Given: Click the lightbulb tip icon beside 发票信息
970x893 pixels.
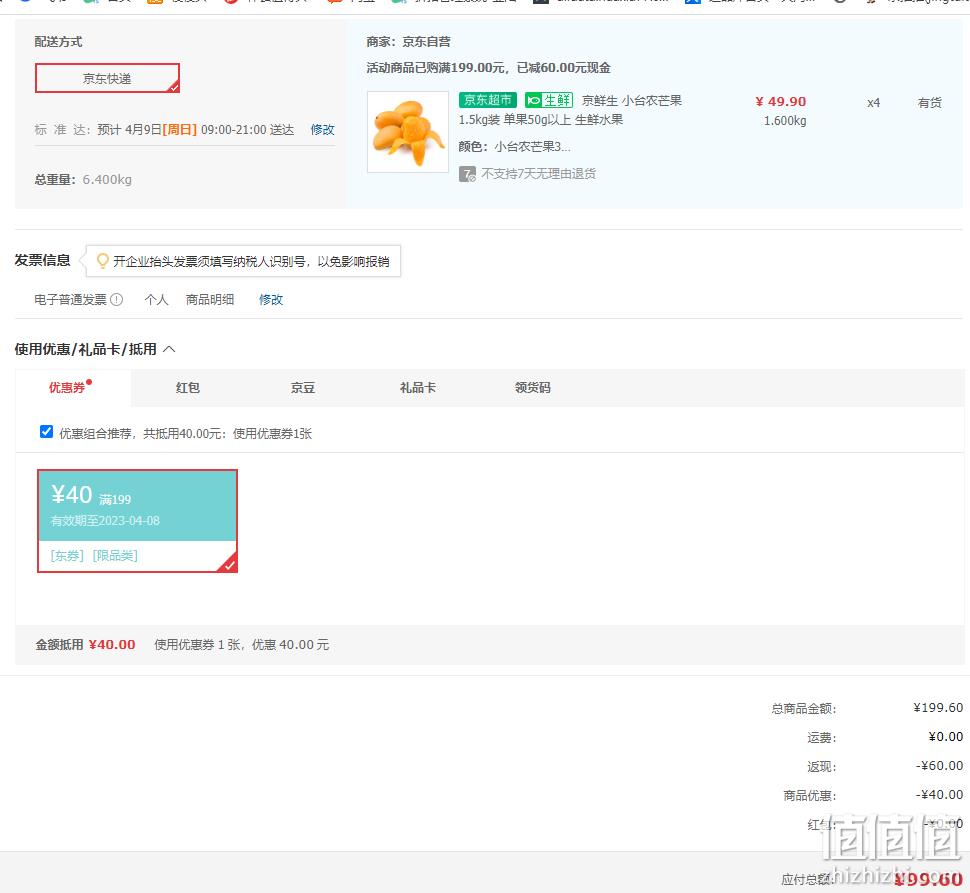Looking at the screenshot, I should (x=103, y=261).
